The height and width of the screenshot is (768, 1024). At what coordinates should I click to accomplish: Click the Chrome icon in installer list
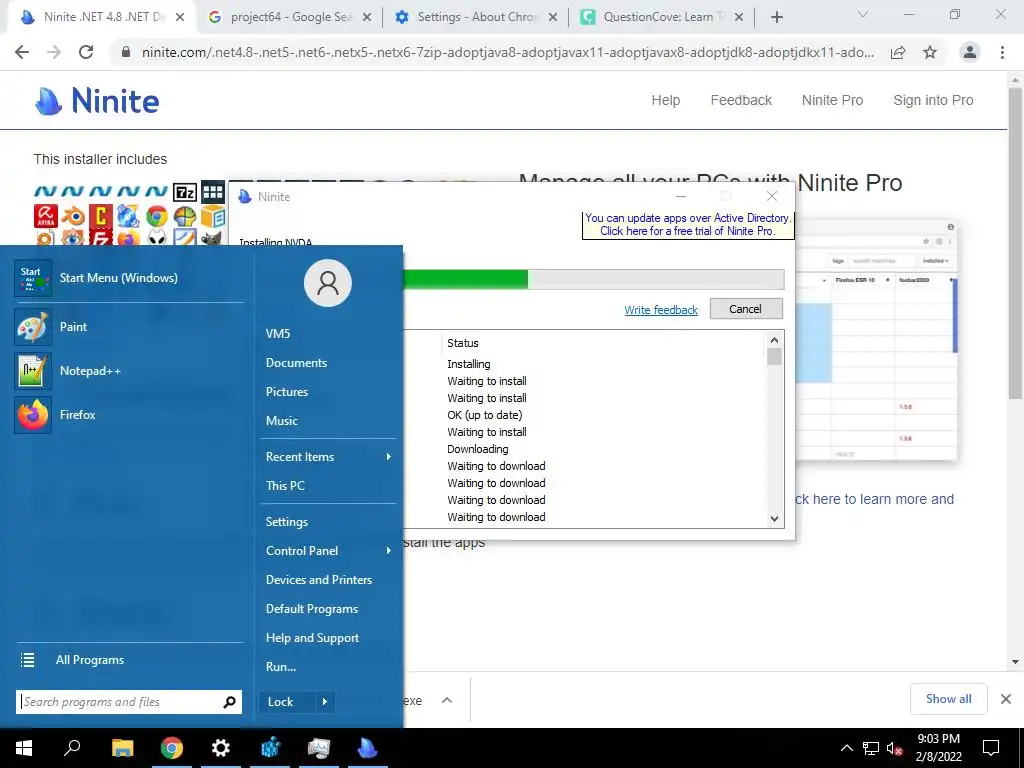click(157, 216)
